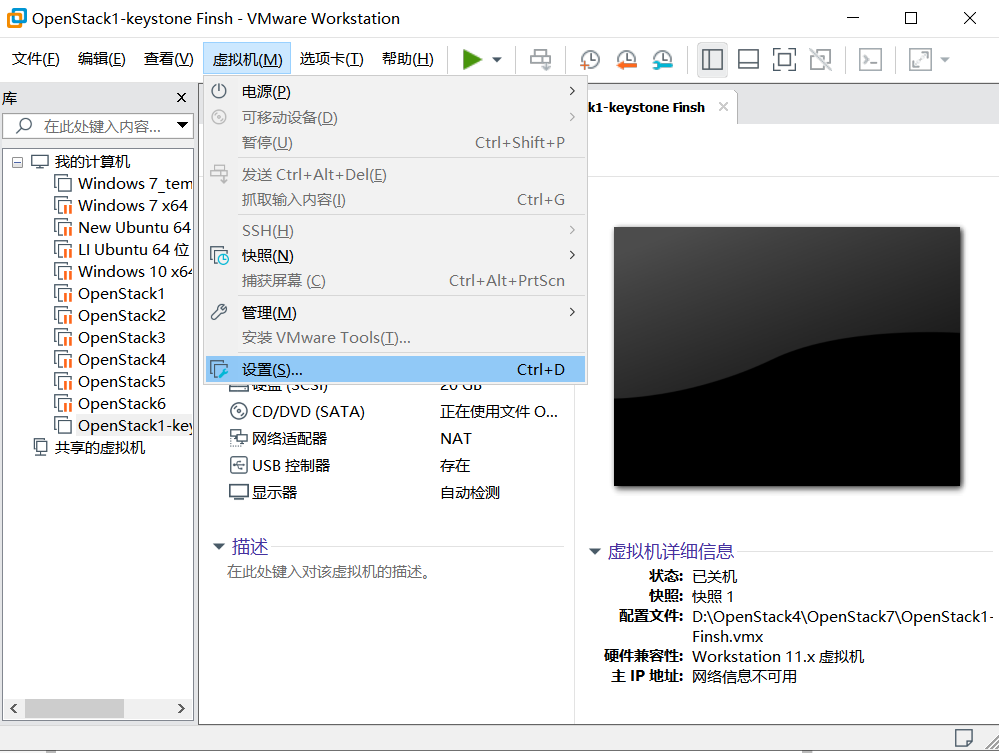This screenshot has width=999, height=753.
Task: Click the VMware icon in the bottom-right status bar
Action: tap(963, 736)
